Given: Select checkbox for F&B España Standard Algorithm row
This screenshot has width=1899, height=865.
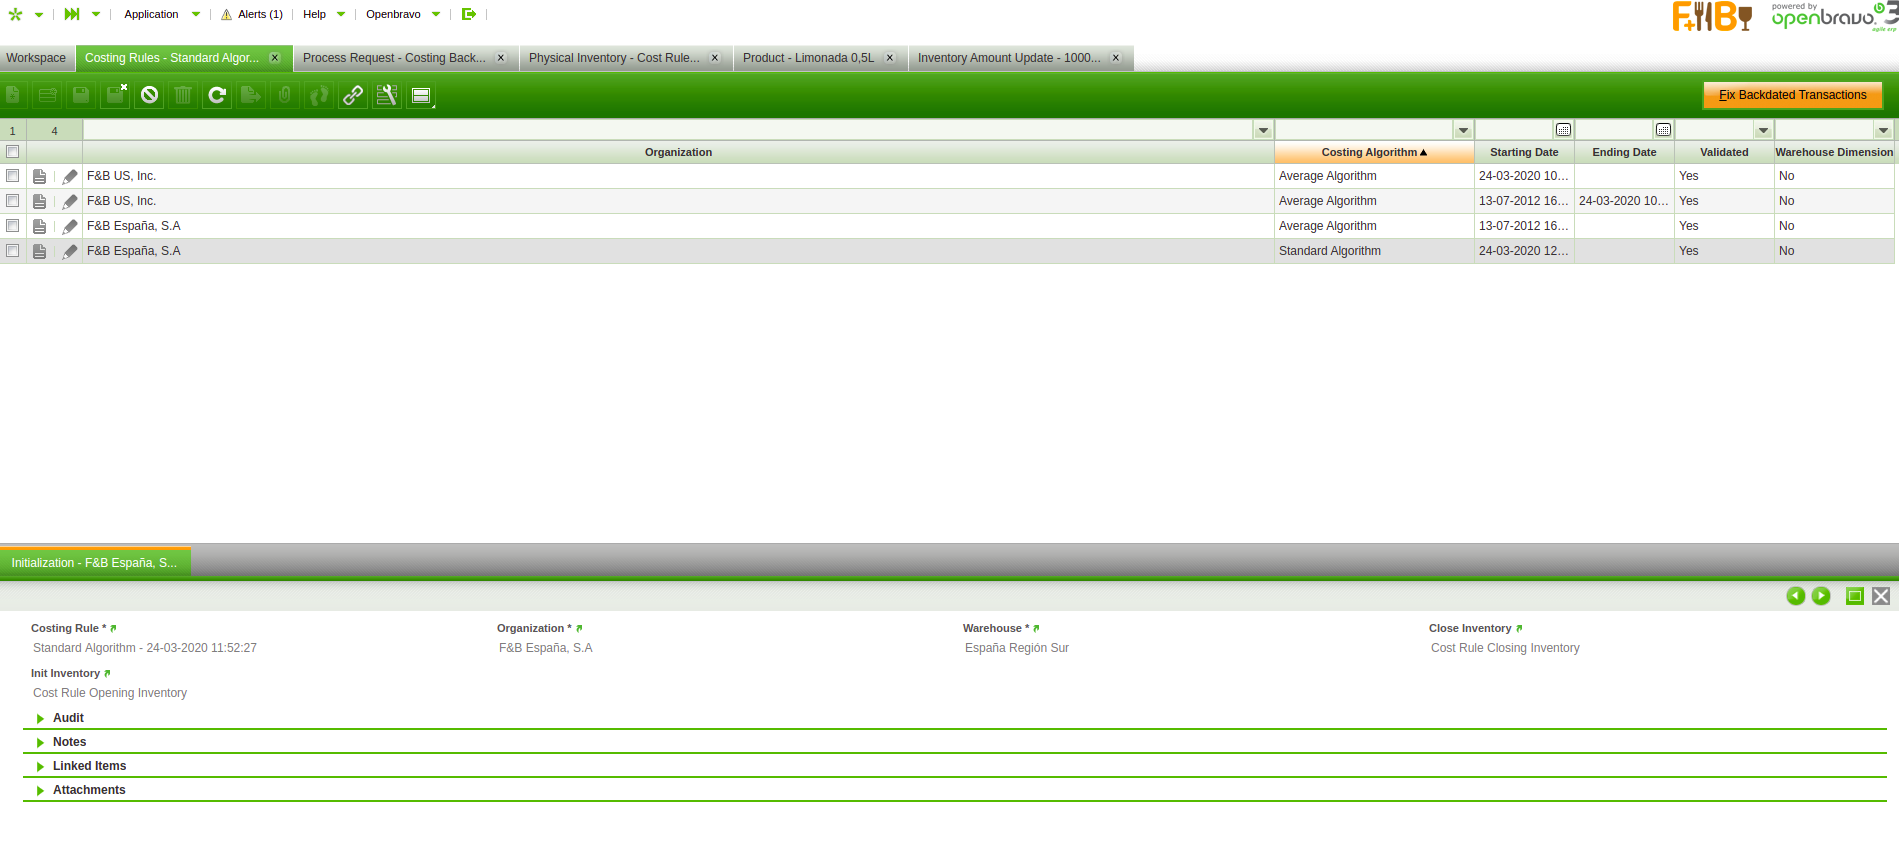Looking at the screenshot, I should (x=13, y=251).
